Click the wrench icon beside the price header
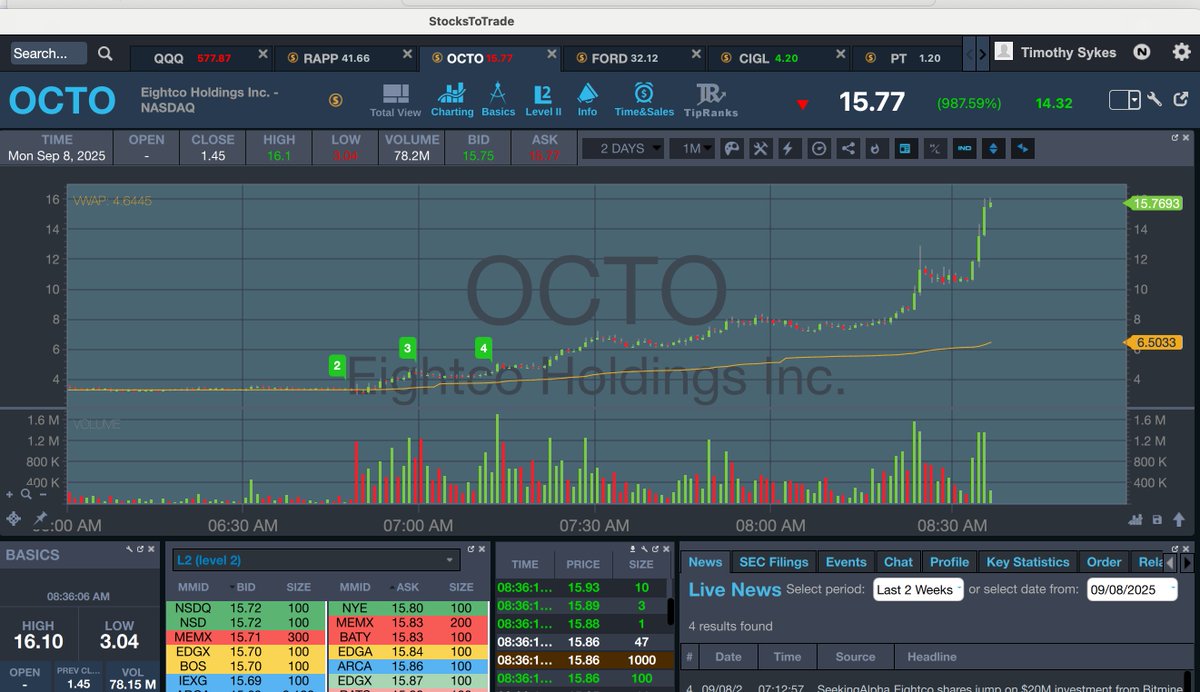Viewport: 1200px width, 692px height. click(1154, 99)
